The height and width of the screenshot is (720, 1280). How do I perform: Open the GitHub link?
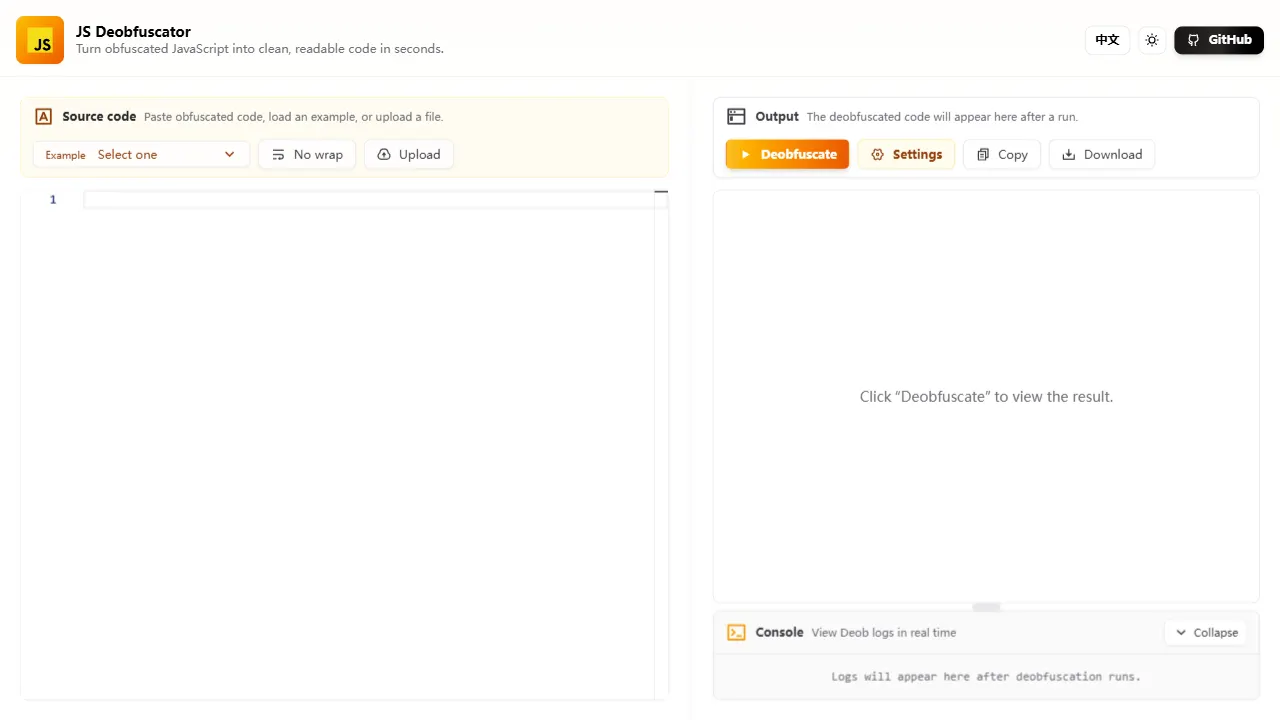coord(1219,40)
